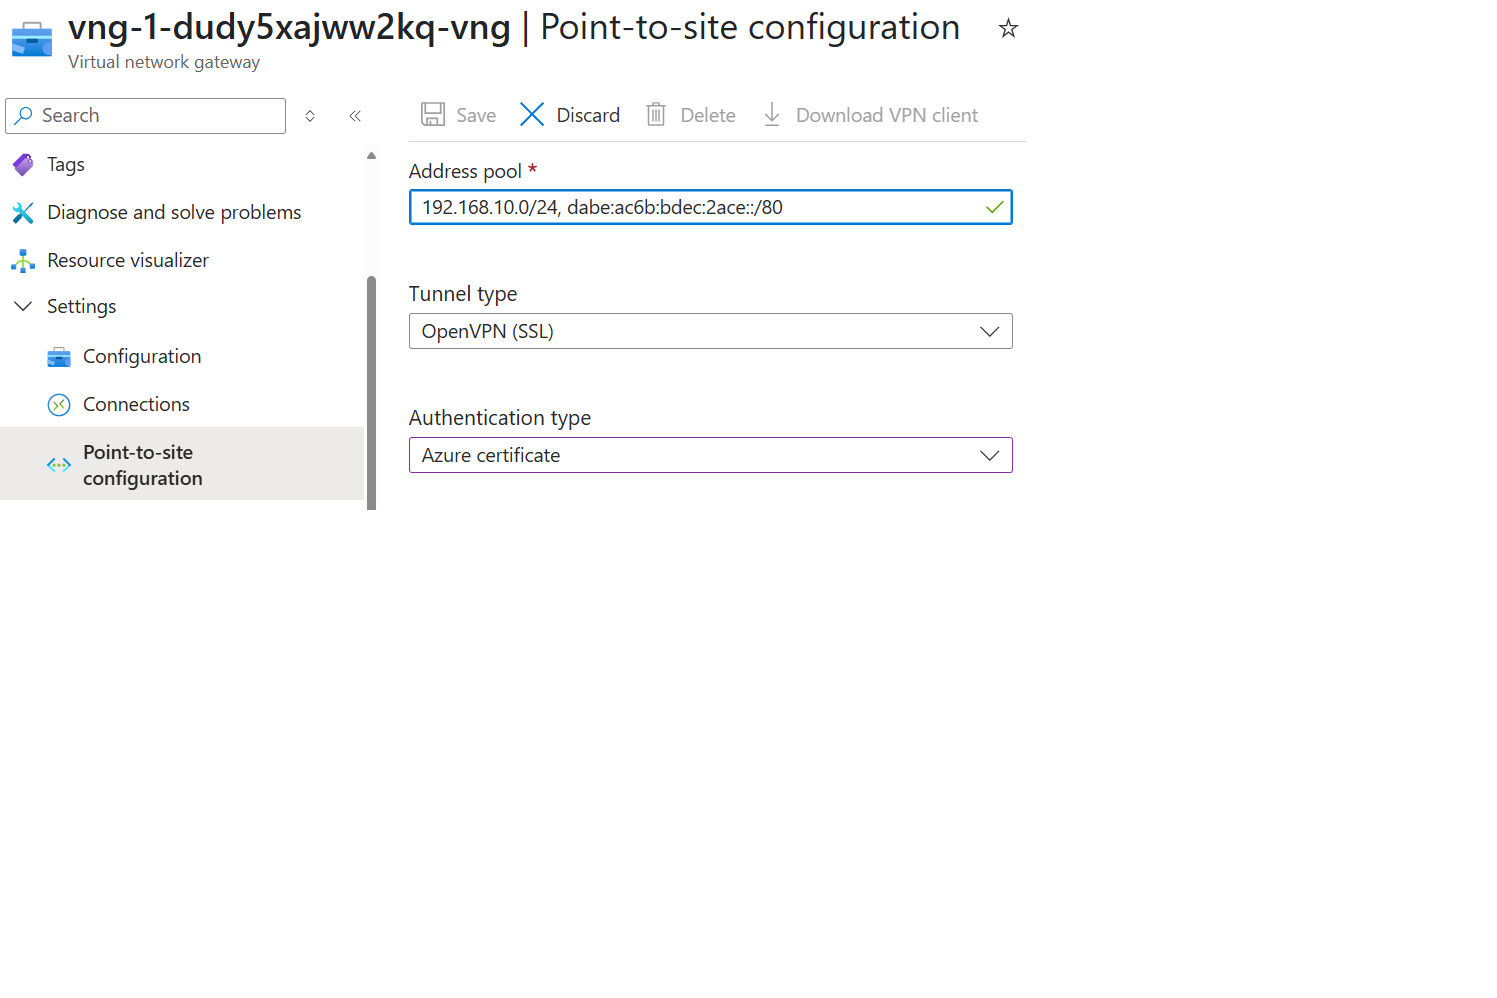Click the Discard X icon
Image resolution: width=1497 pixels, height=998 pixels.
coord(532,115)
